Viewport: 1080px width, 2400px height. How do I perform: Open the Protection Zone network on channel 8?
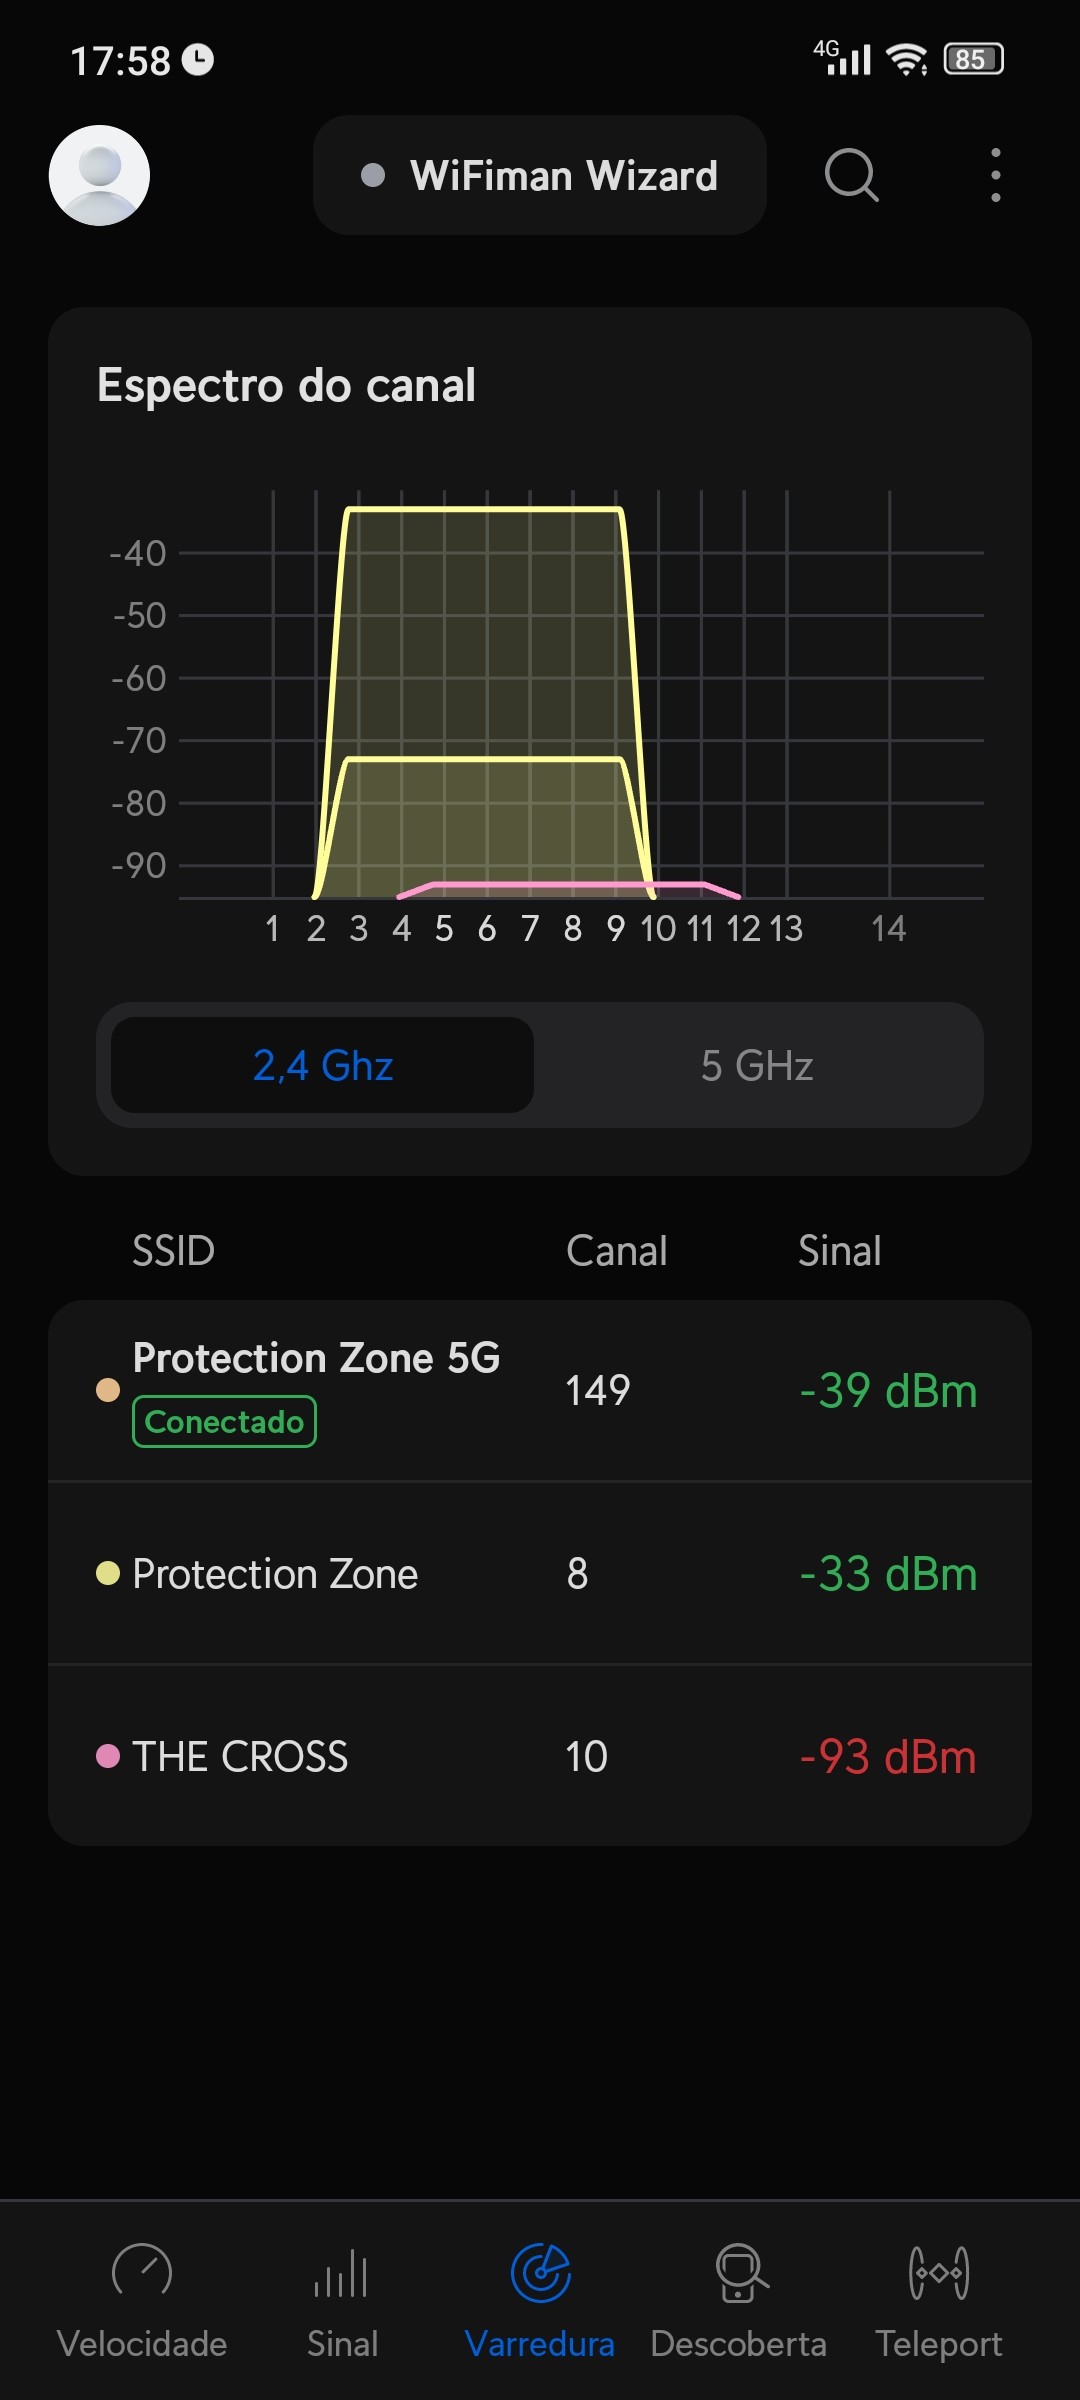click(x=540, y=1574)
